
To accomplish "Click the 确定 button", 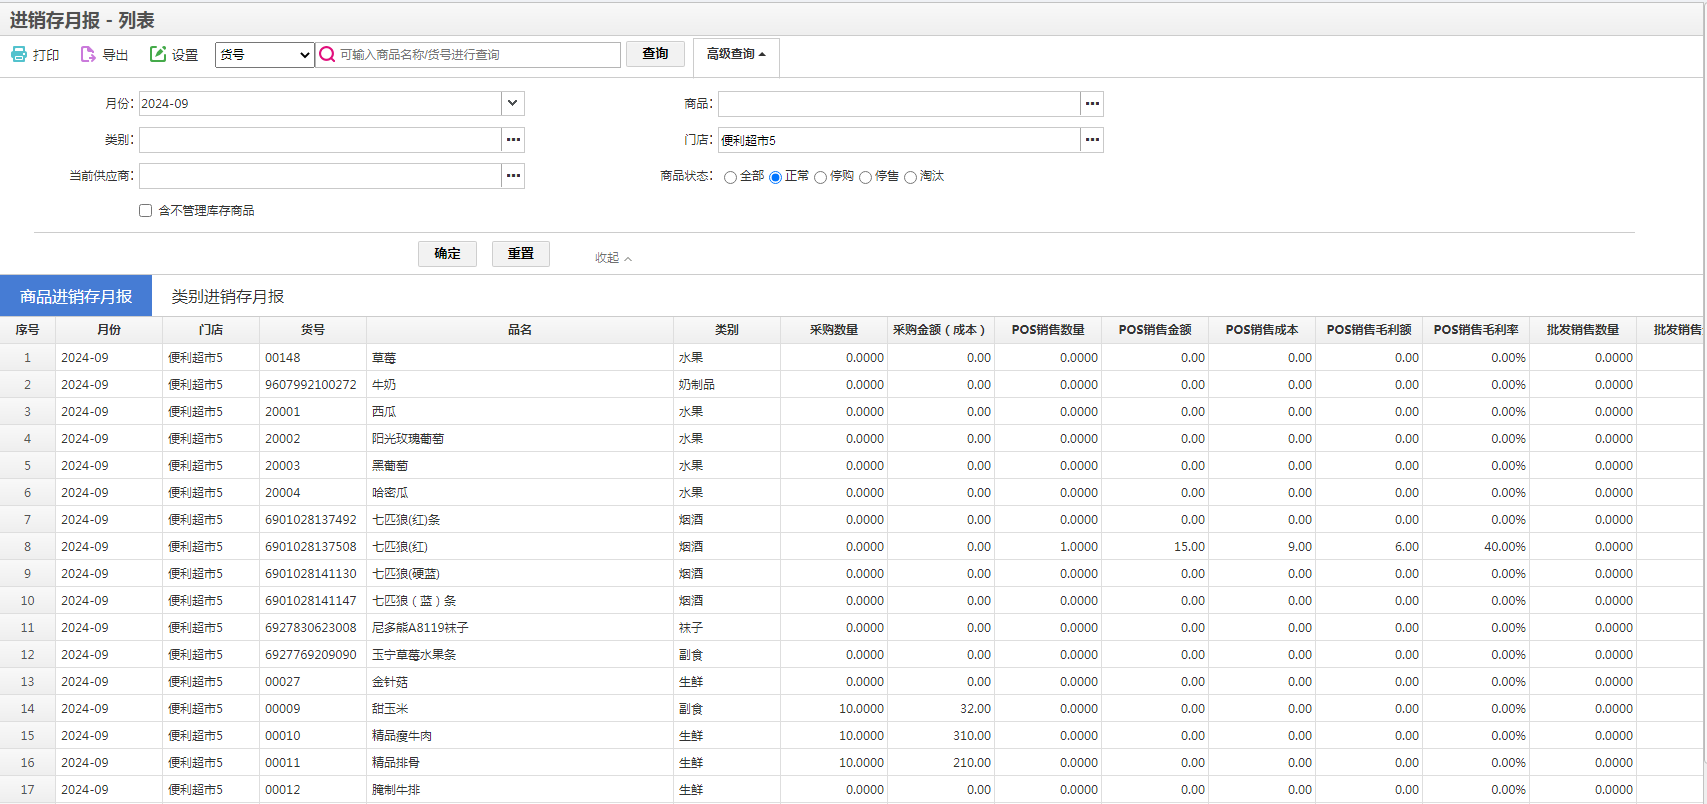I will tap(447, 254).
